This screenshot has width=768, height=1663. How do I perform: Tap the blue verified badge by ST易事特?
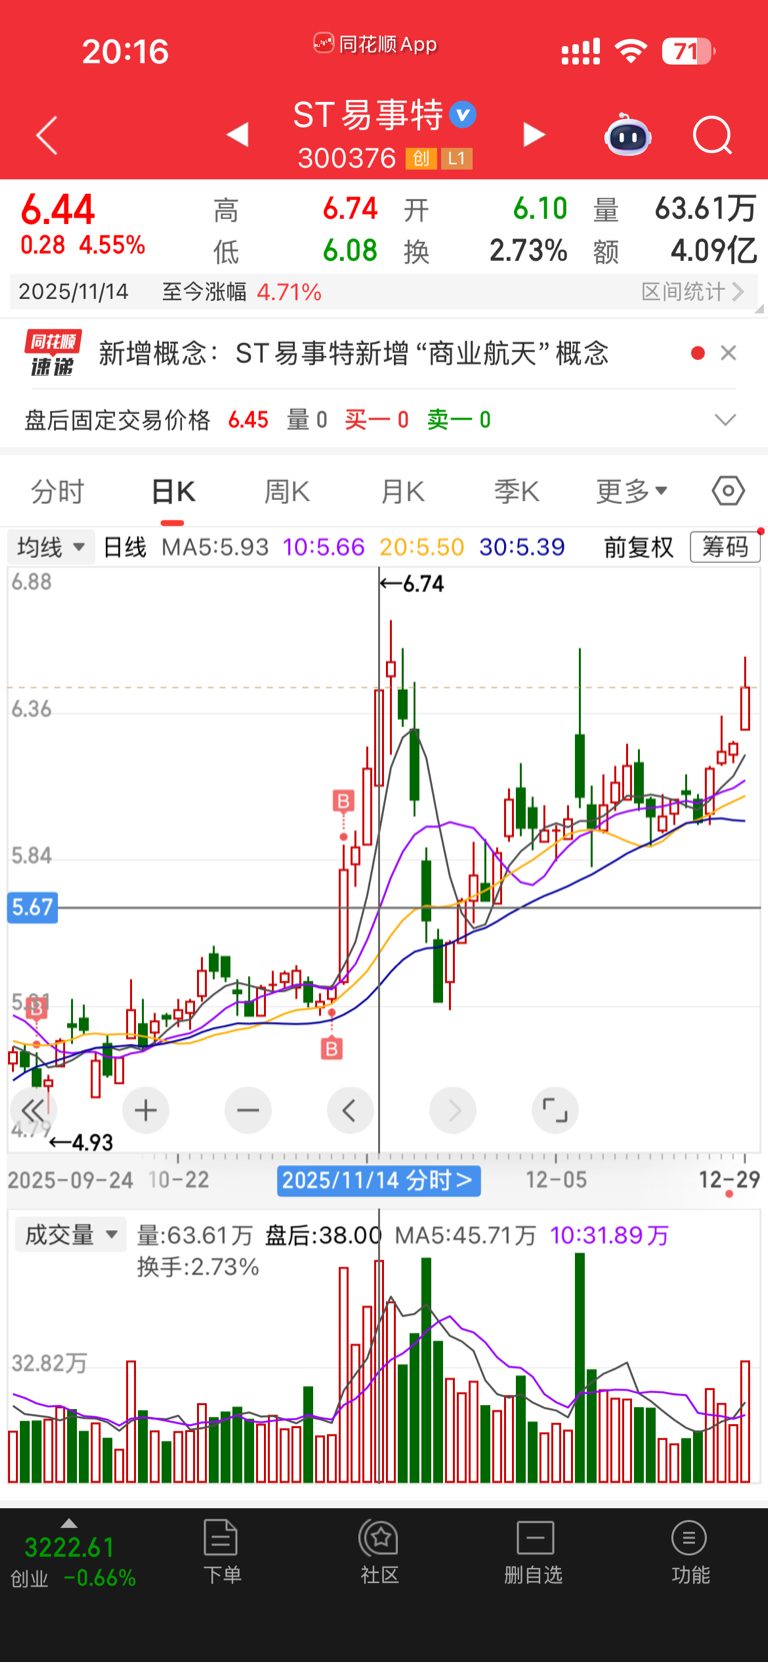(463, 115)
